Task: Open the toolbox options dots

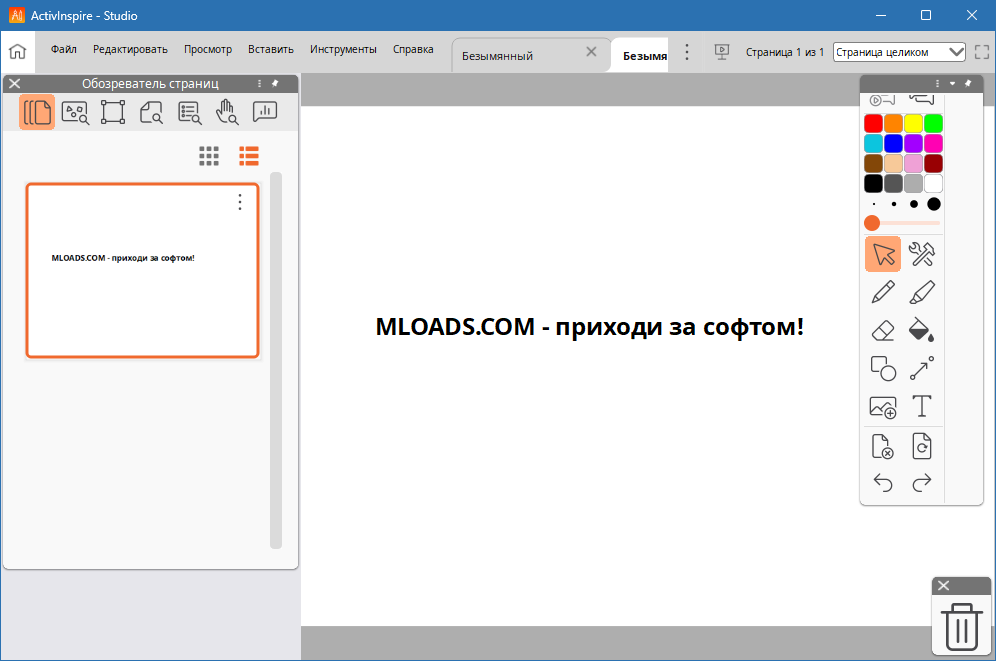Action: pos(937,83)
